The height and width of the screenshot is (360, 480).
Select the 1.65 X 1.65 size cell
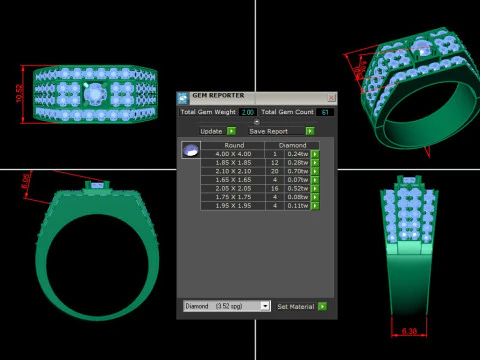pyautogui.click(x=233, y=180)
